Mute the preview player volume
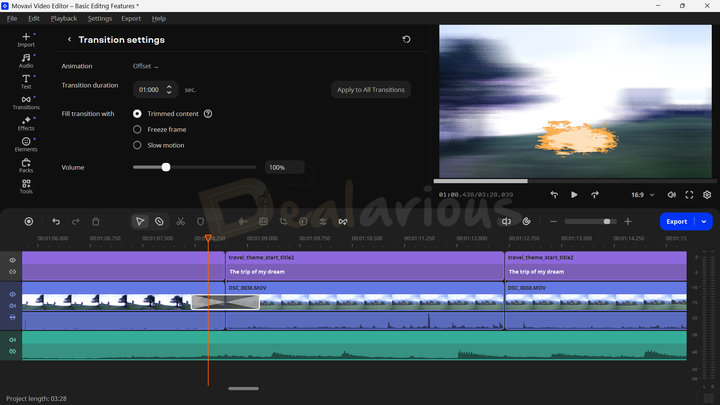This screenshot has width=720, height=405. click(x=671, y=195)
